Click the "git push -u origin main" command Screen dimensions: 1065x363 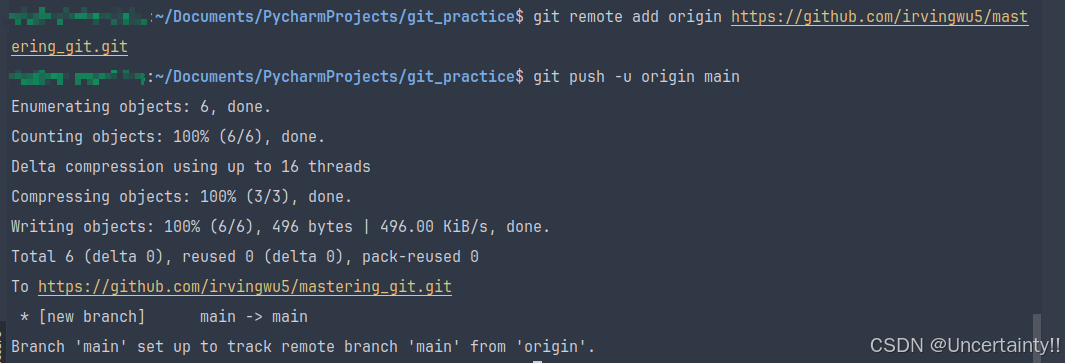[636, 77]
